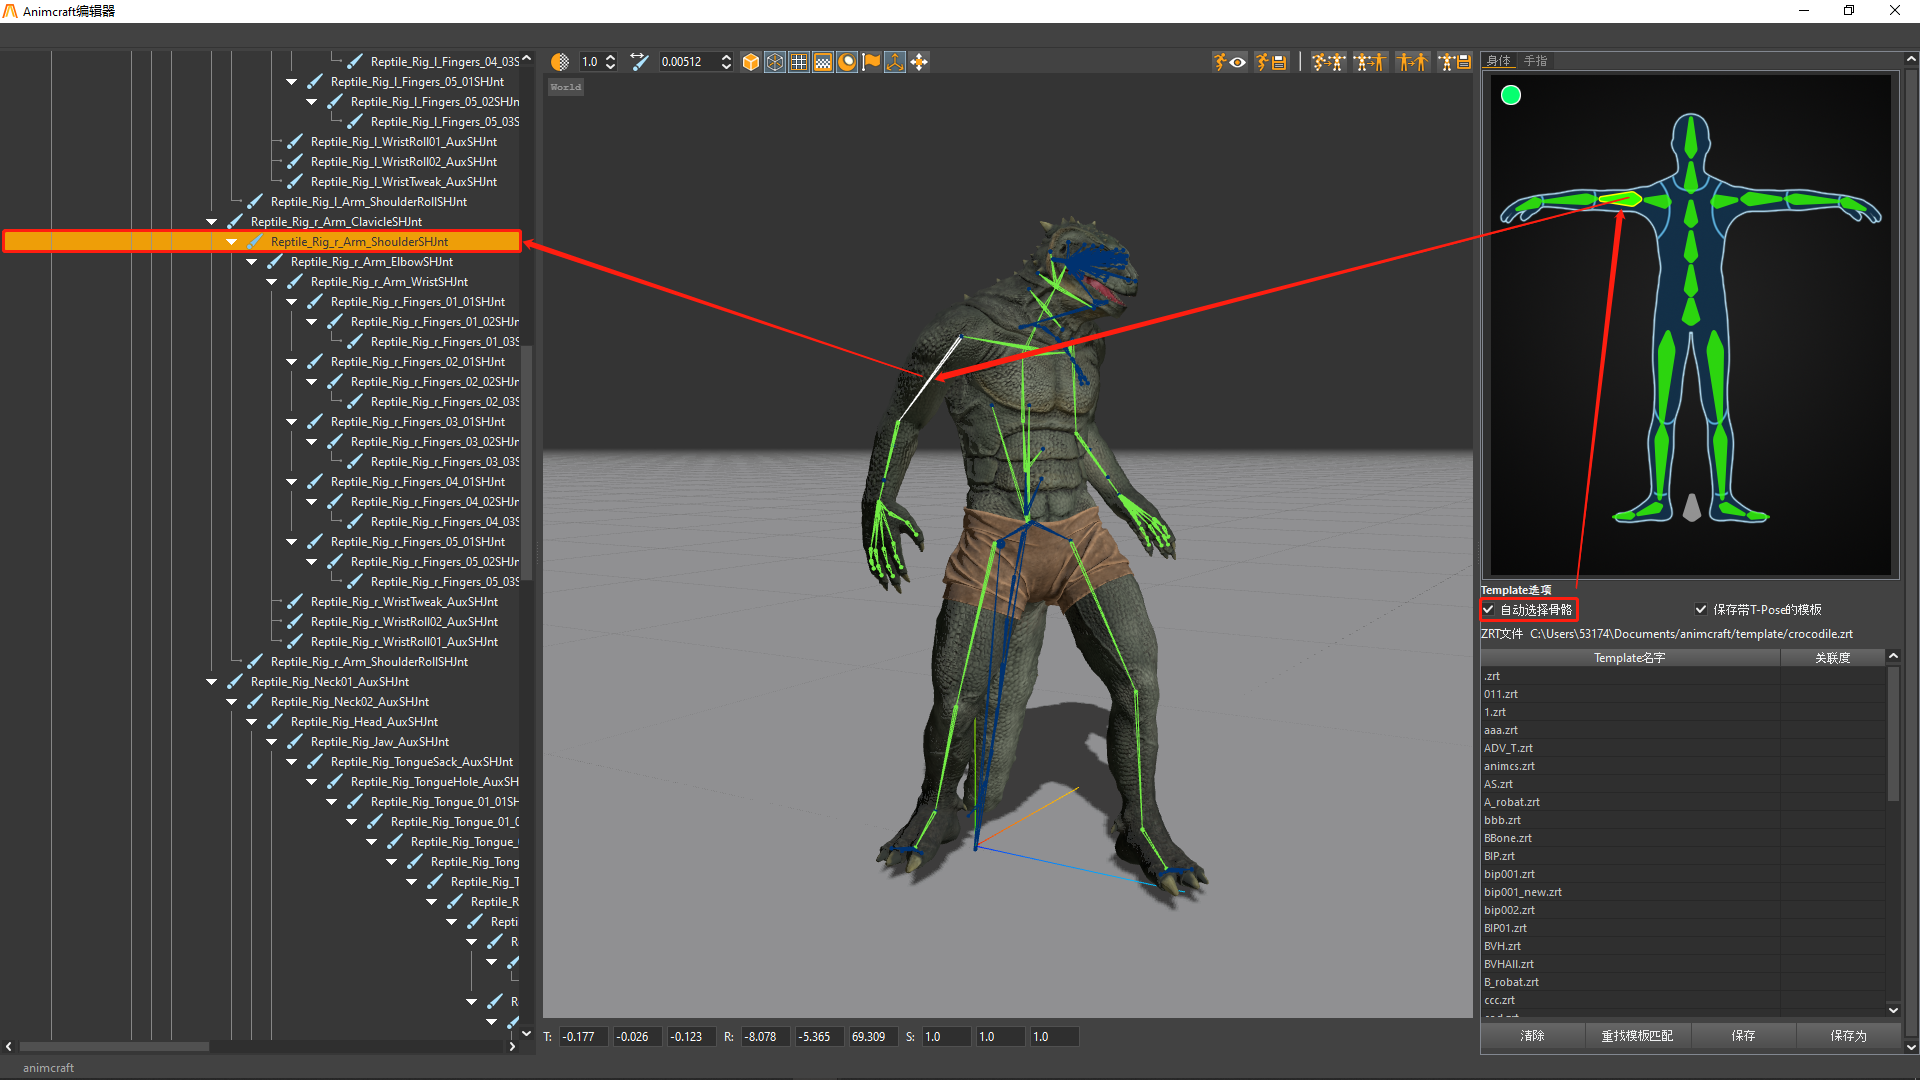Click the solid cube shading icon

coord(751,62)
